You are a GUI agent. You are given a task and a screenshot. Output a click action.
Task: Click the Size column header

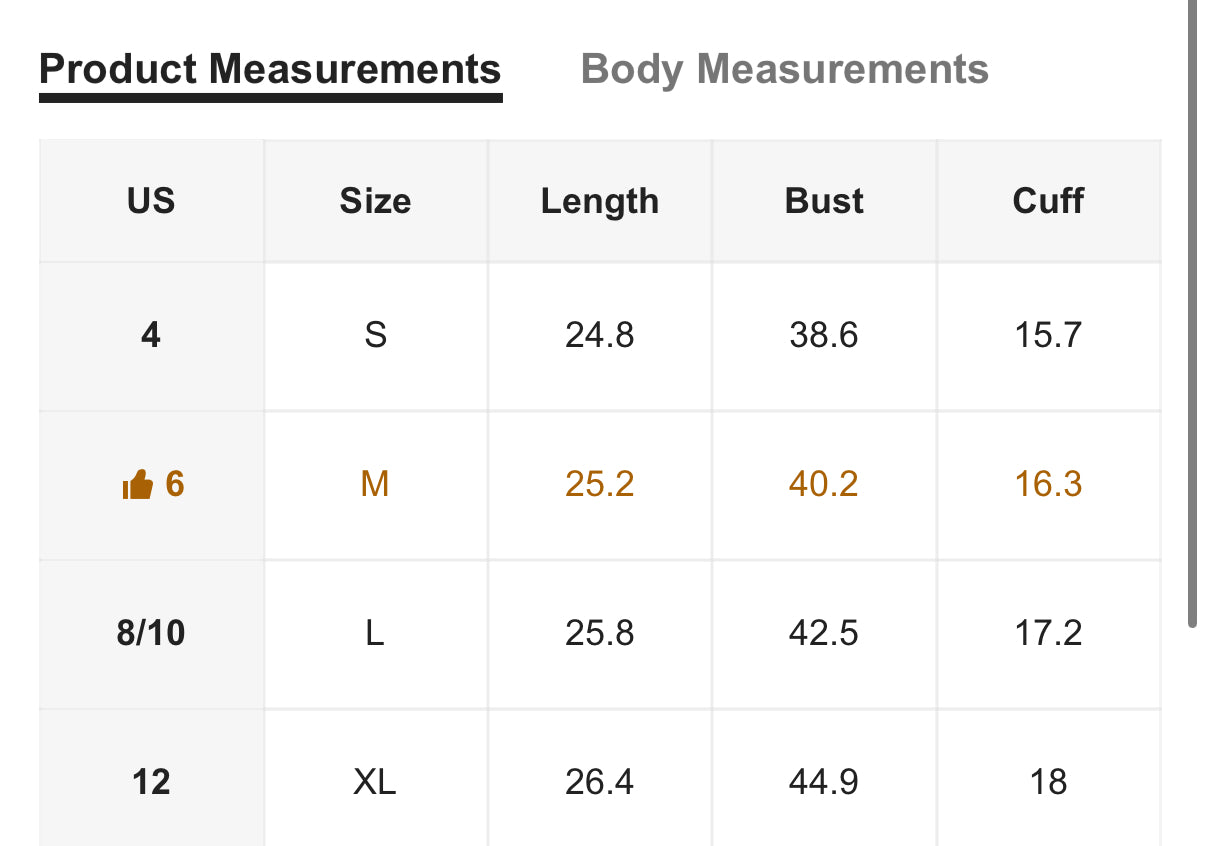[x=375, y=201]
